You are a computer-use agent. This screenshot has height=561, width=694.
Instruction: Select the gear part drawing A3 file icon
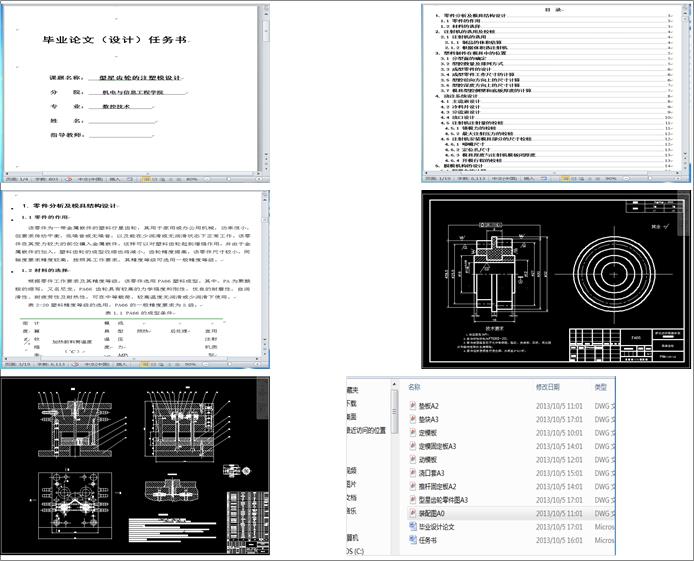(x=413, y=500)
